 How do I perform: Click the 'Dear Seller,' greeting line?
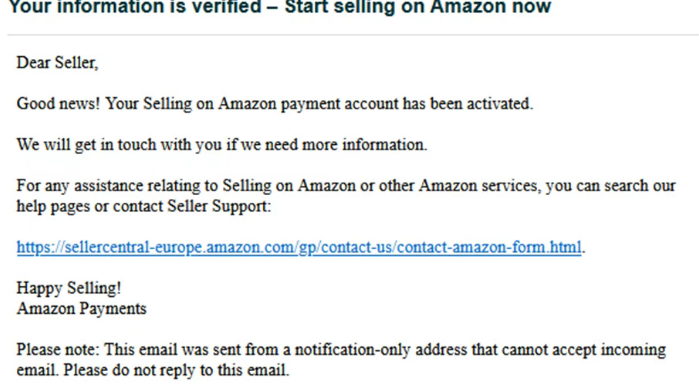(57, 62)
